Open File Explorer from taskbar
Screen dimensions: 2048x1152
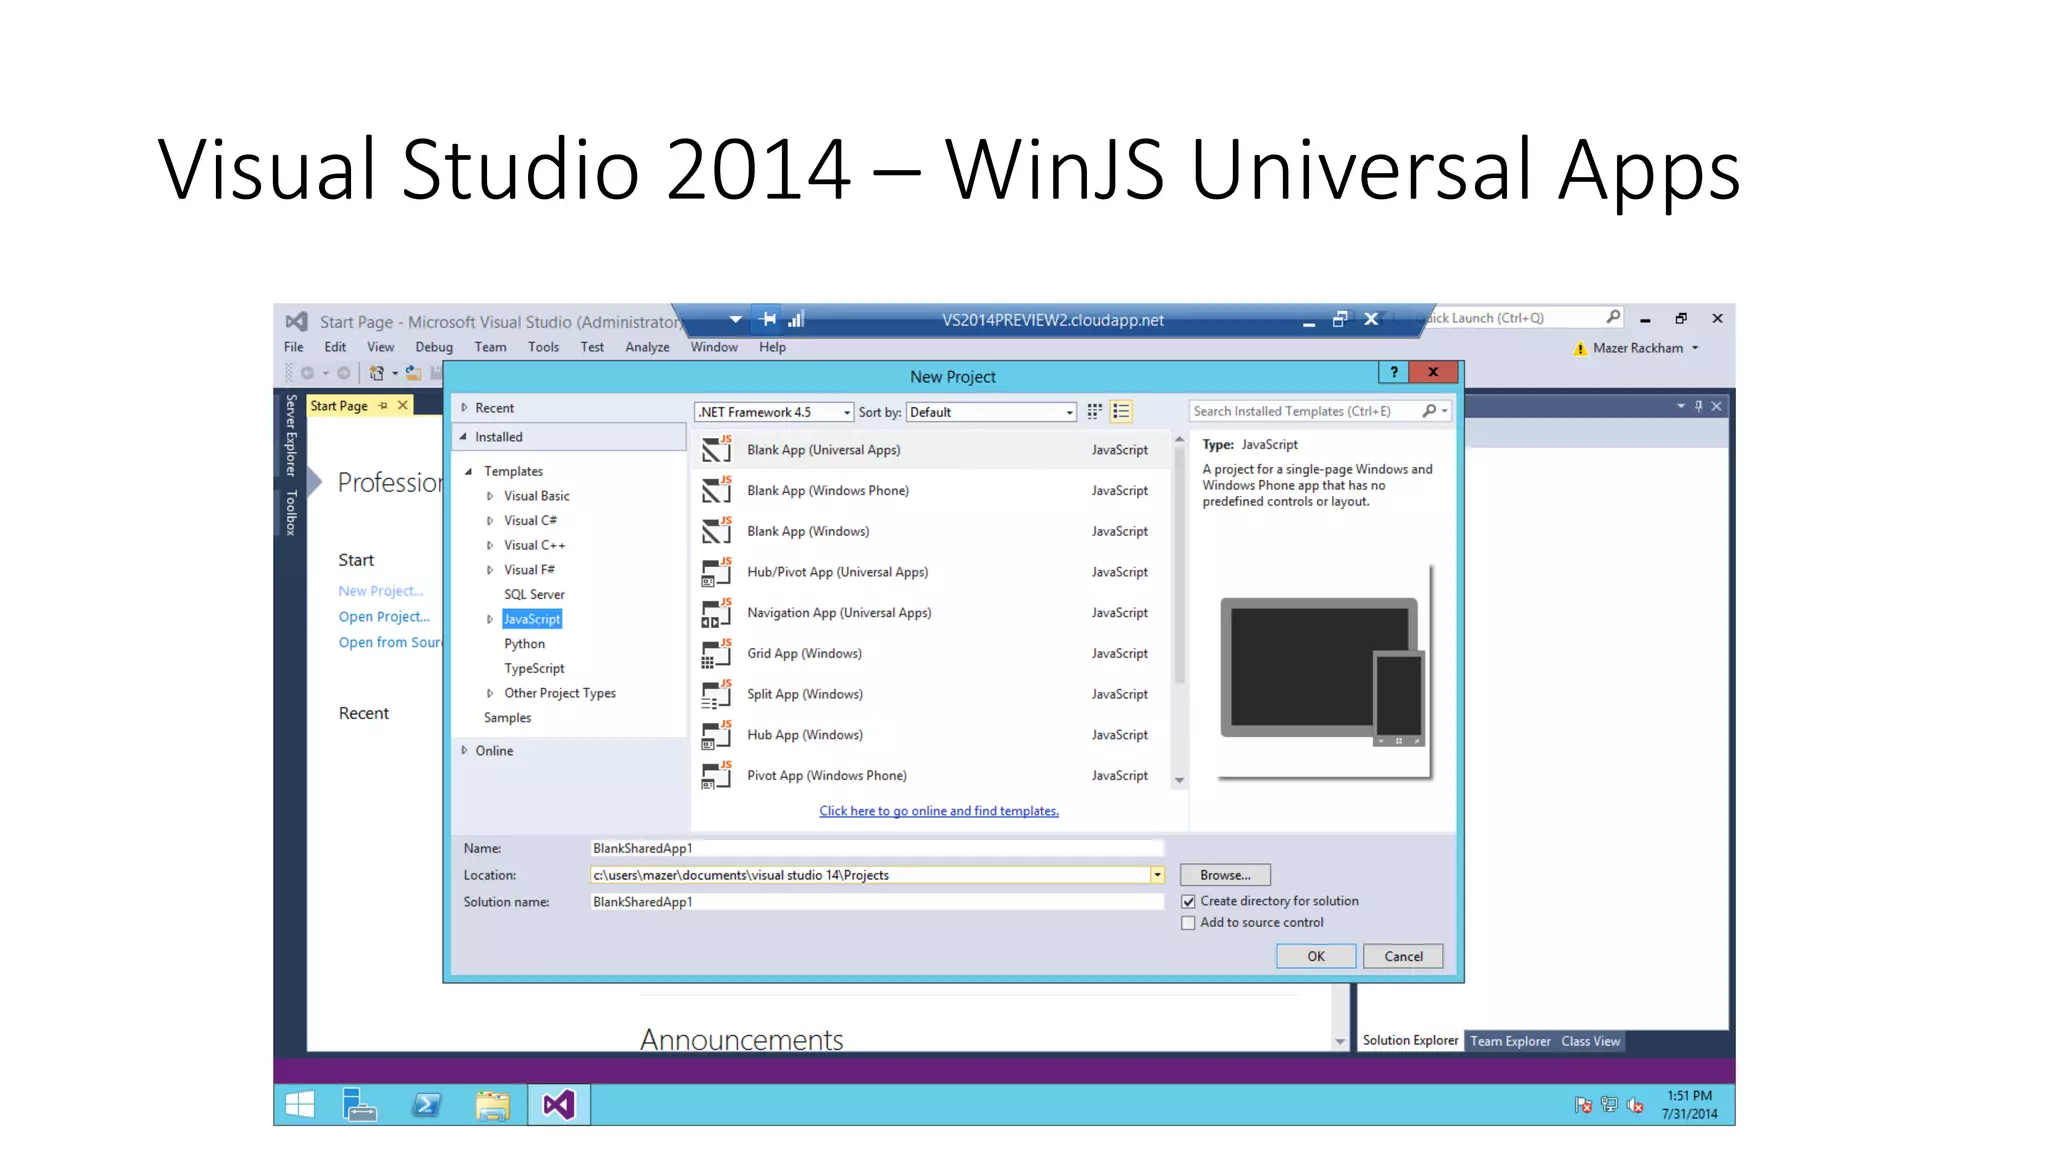click(493, 1105)
